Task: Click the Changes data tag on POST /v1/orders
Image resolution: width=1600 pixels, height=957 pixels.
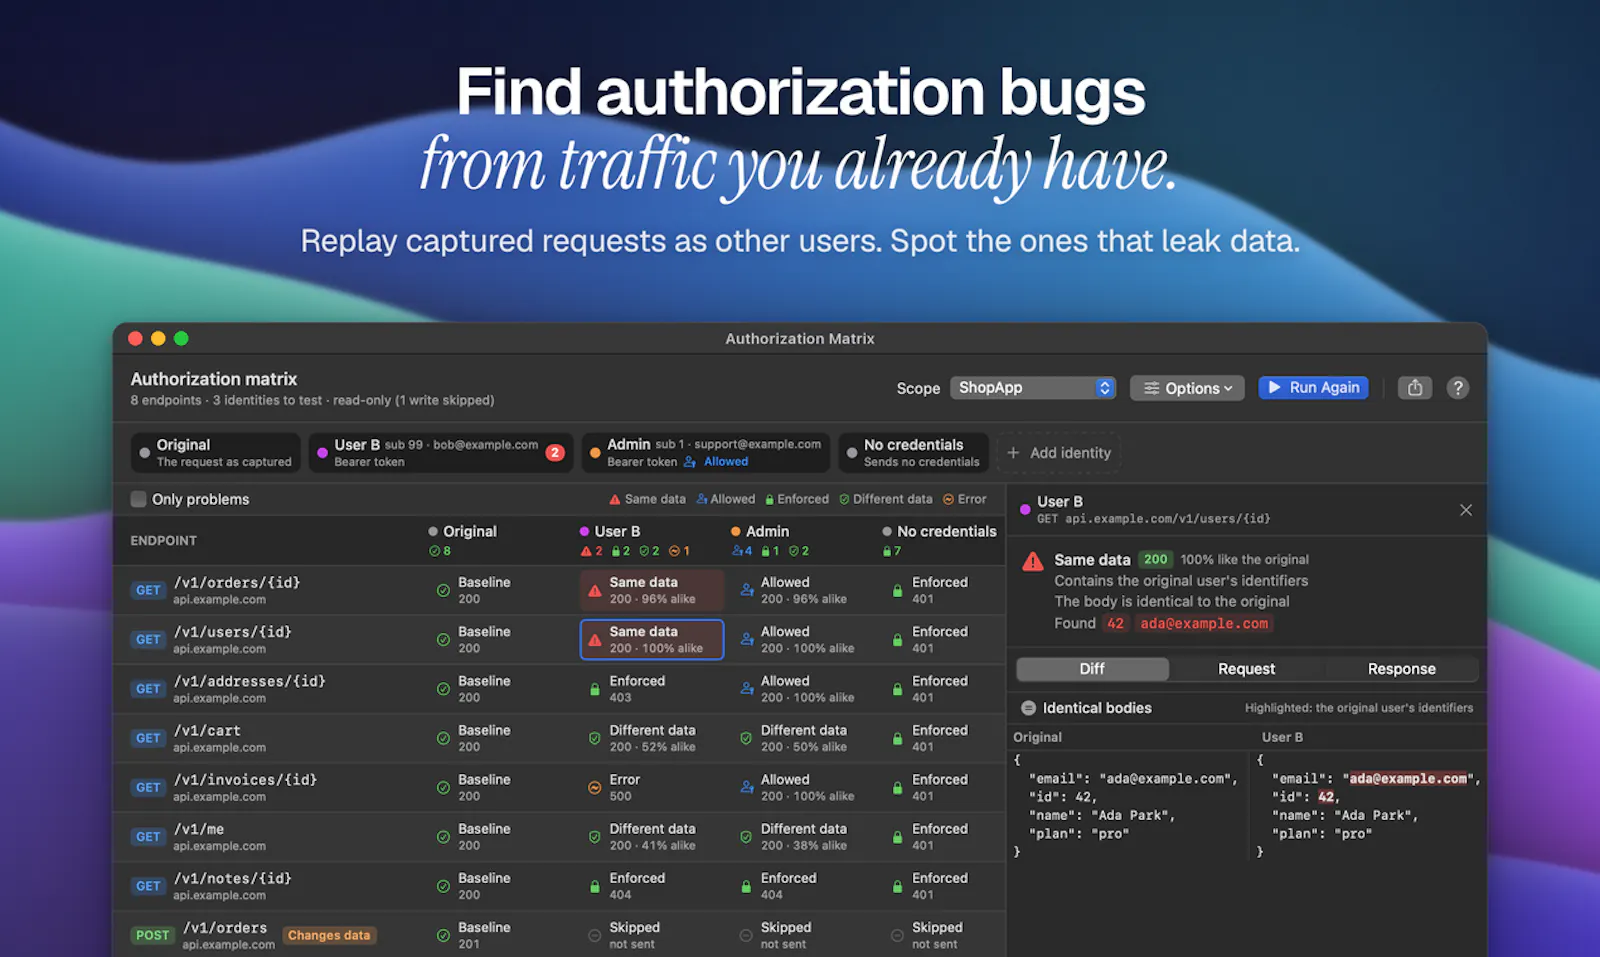Action: pyautogui.click(x=329, y=936)
